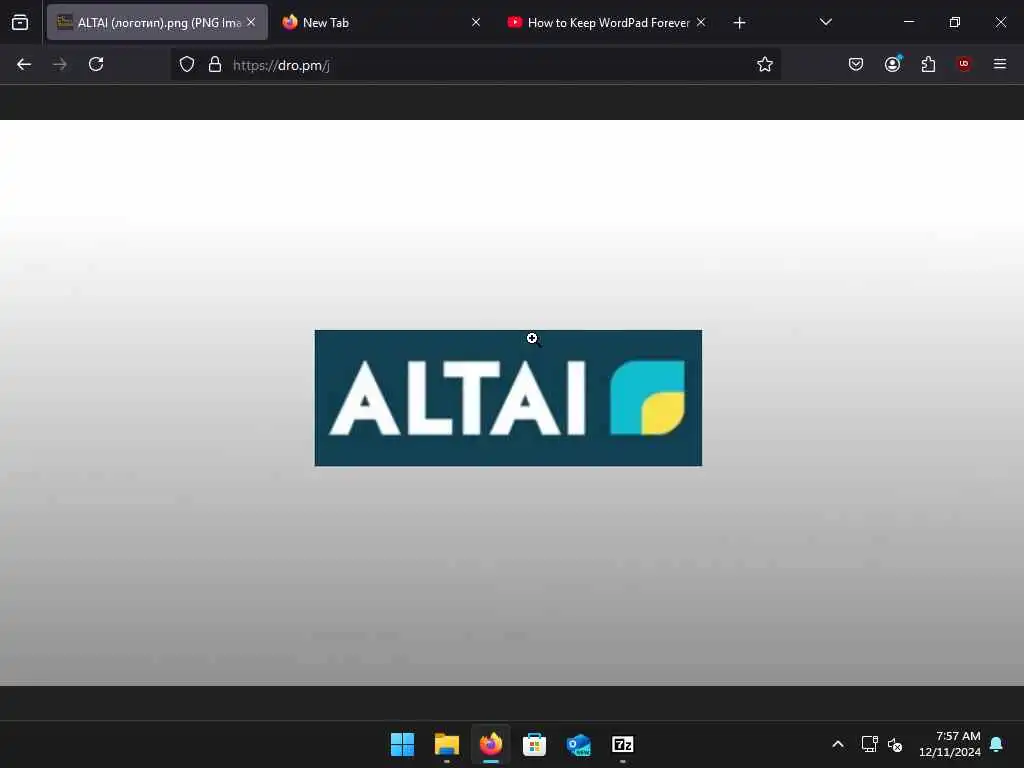This screenshot has width=1024, height=768.
Task: Open Firefox View icon in tab bar
Action: [x=20, y=23]
